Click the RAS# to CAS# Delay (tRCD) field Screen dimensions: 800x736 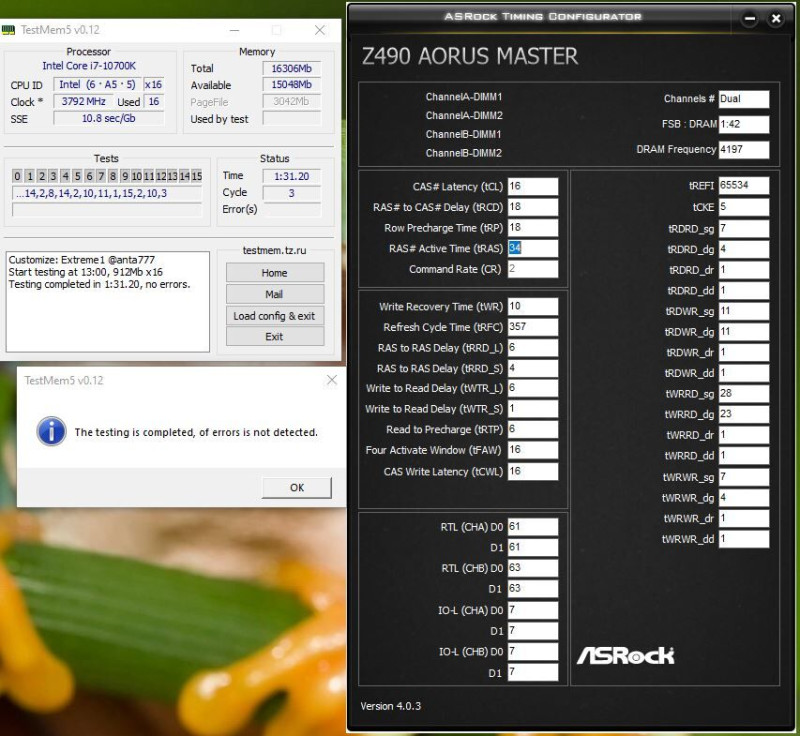tap(533, 207)
